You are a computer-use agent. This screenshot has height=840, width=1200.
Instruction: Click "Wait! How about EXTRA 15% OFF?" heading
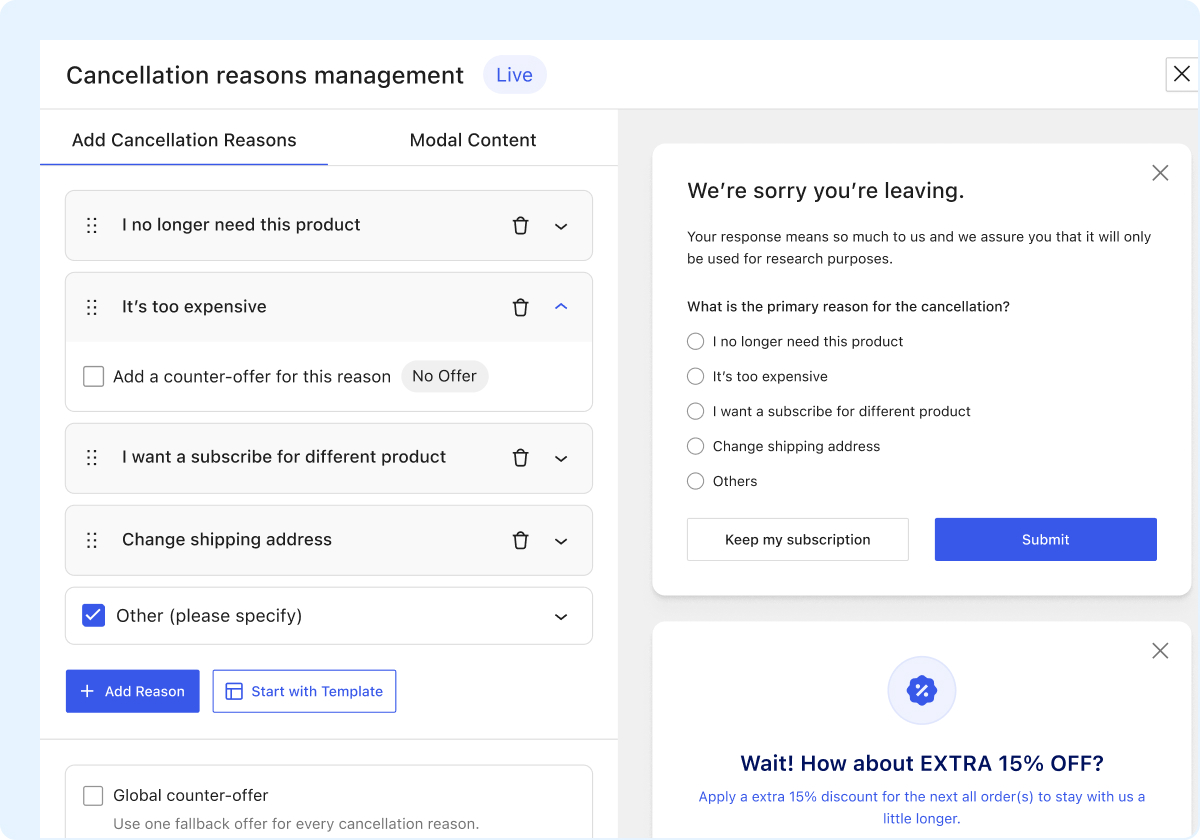[x=922, y=764]
